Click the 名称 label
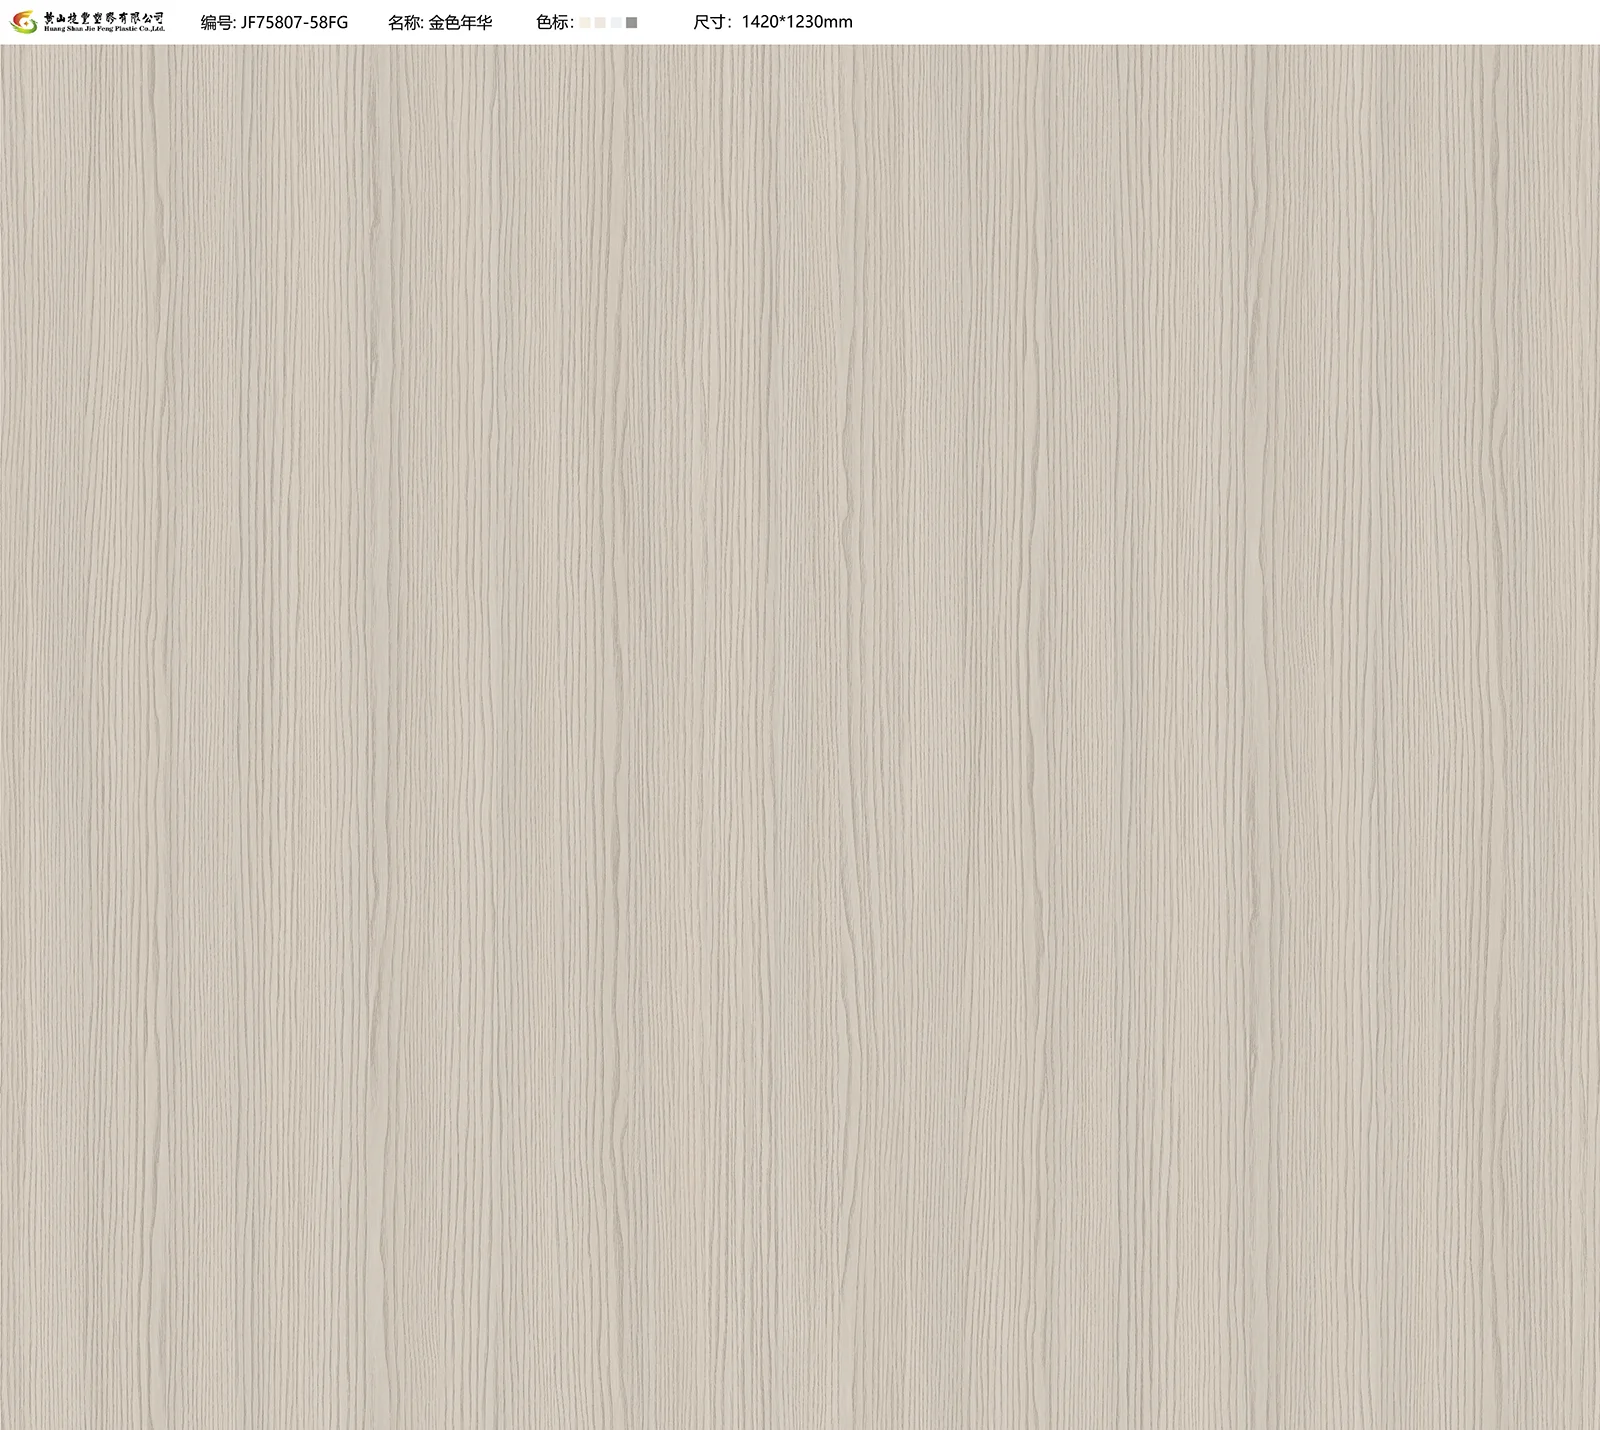Screen dimensions: 1600x1430 pos(404,22)
